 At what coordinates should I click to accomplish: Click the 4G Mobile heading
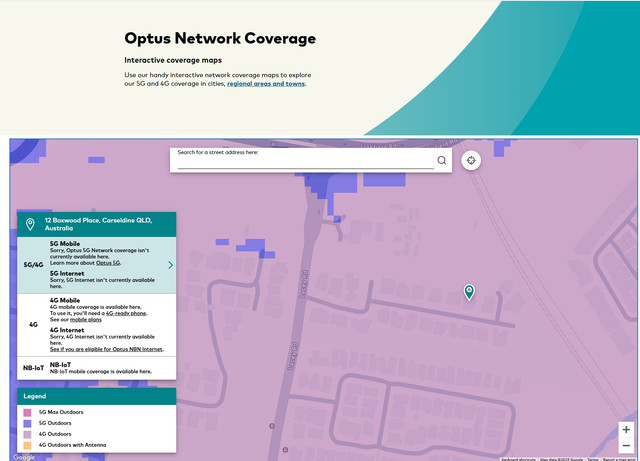point(65,301)
